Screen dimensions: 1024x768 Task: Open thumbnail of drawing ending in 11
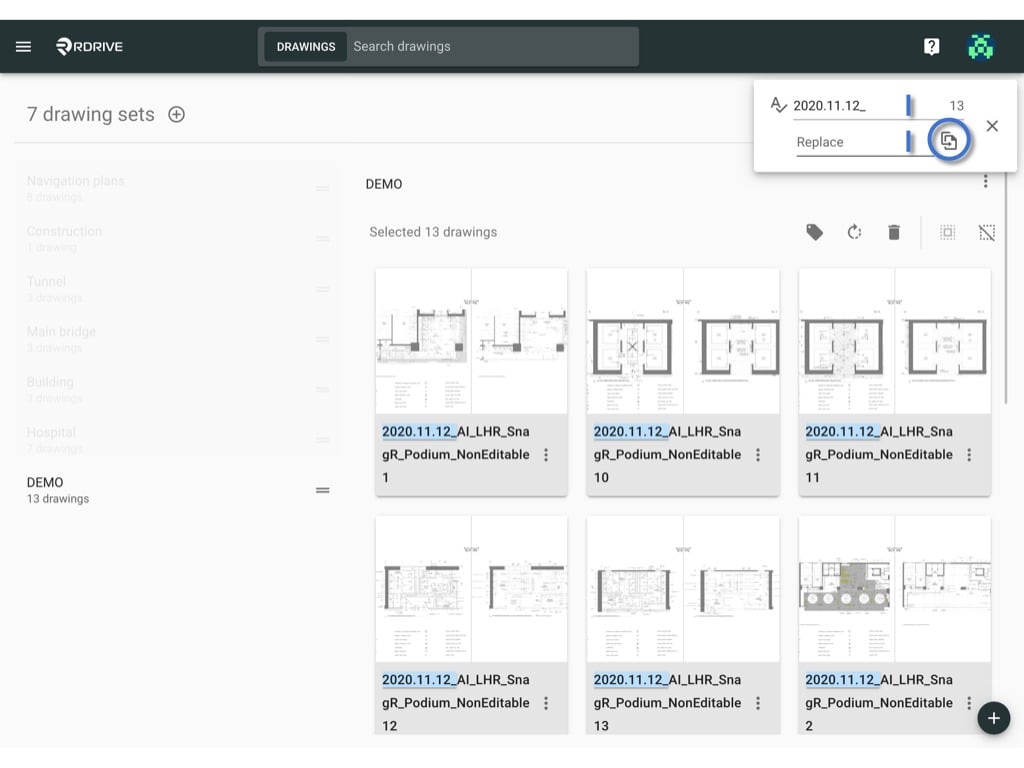coord(895,341)
